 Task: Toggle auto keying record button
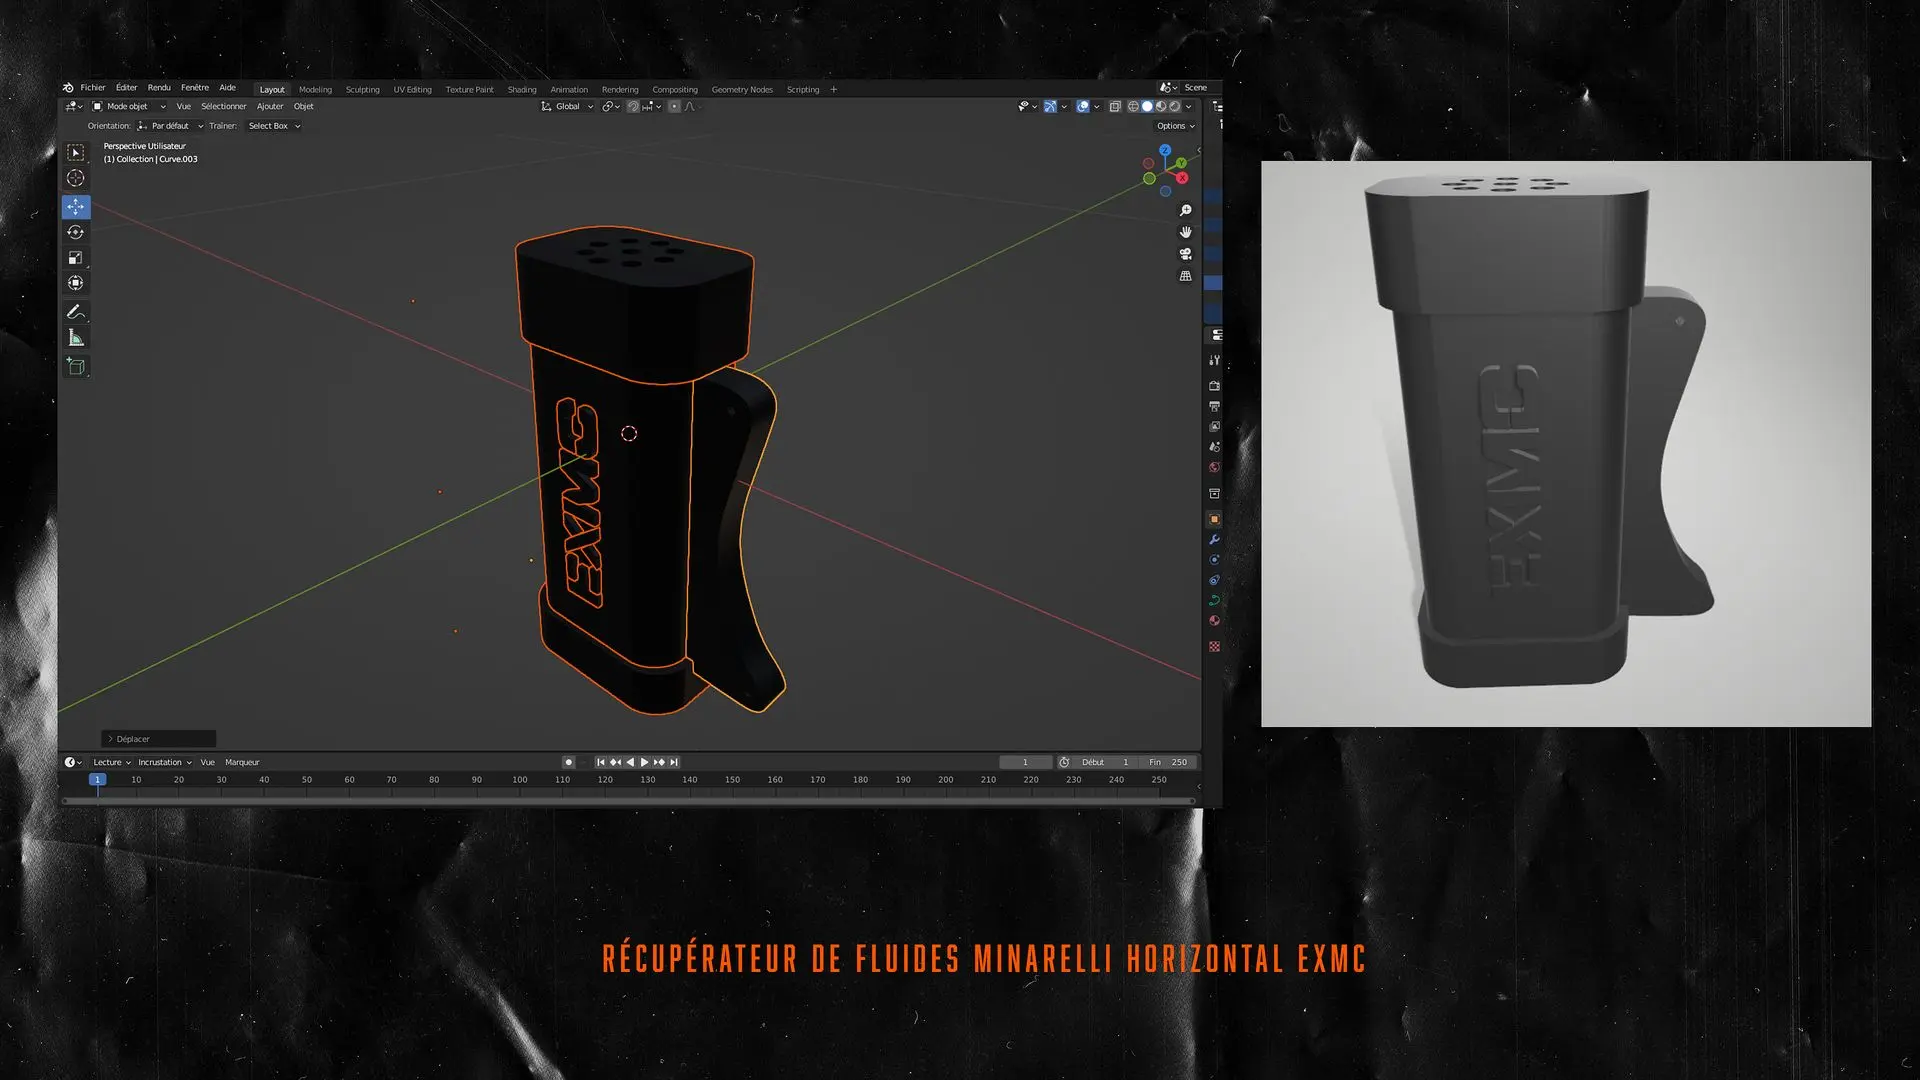point(568,762)
